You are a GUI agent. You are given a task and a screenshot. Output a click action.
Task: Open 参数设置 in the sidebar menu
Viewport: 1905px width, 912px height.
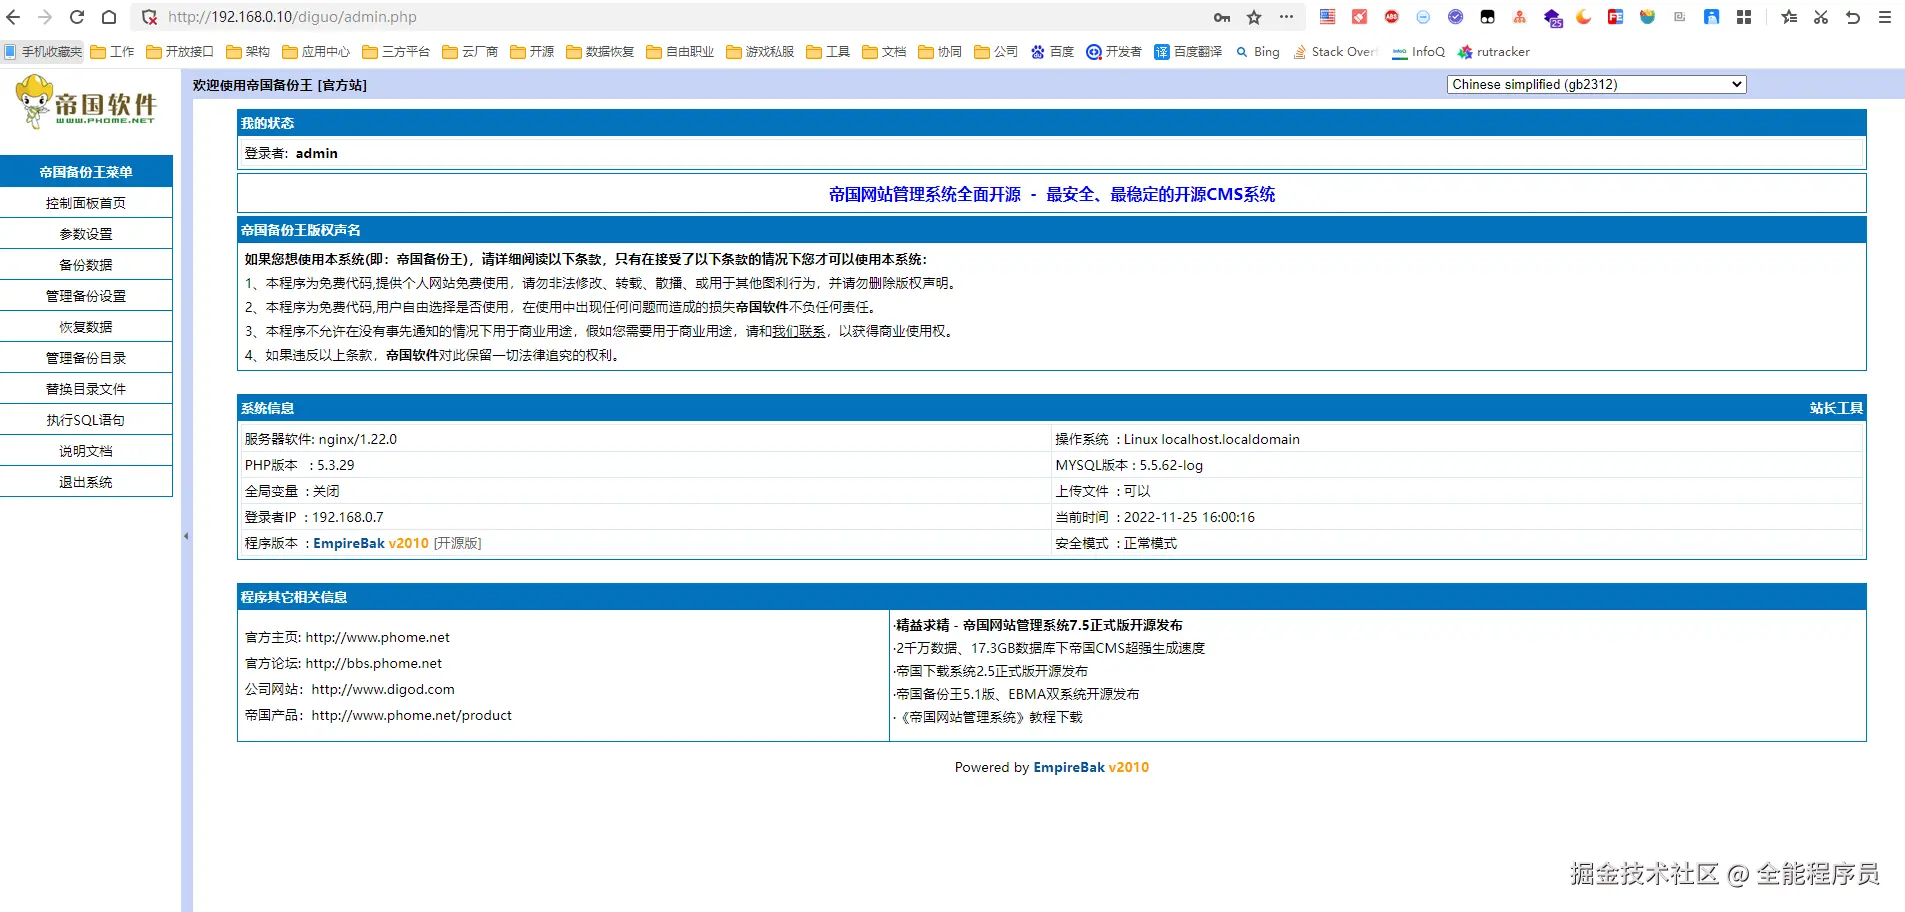[86, 234]
